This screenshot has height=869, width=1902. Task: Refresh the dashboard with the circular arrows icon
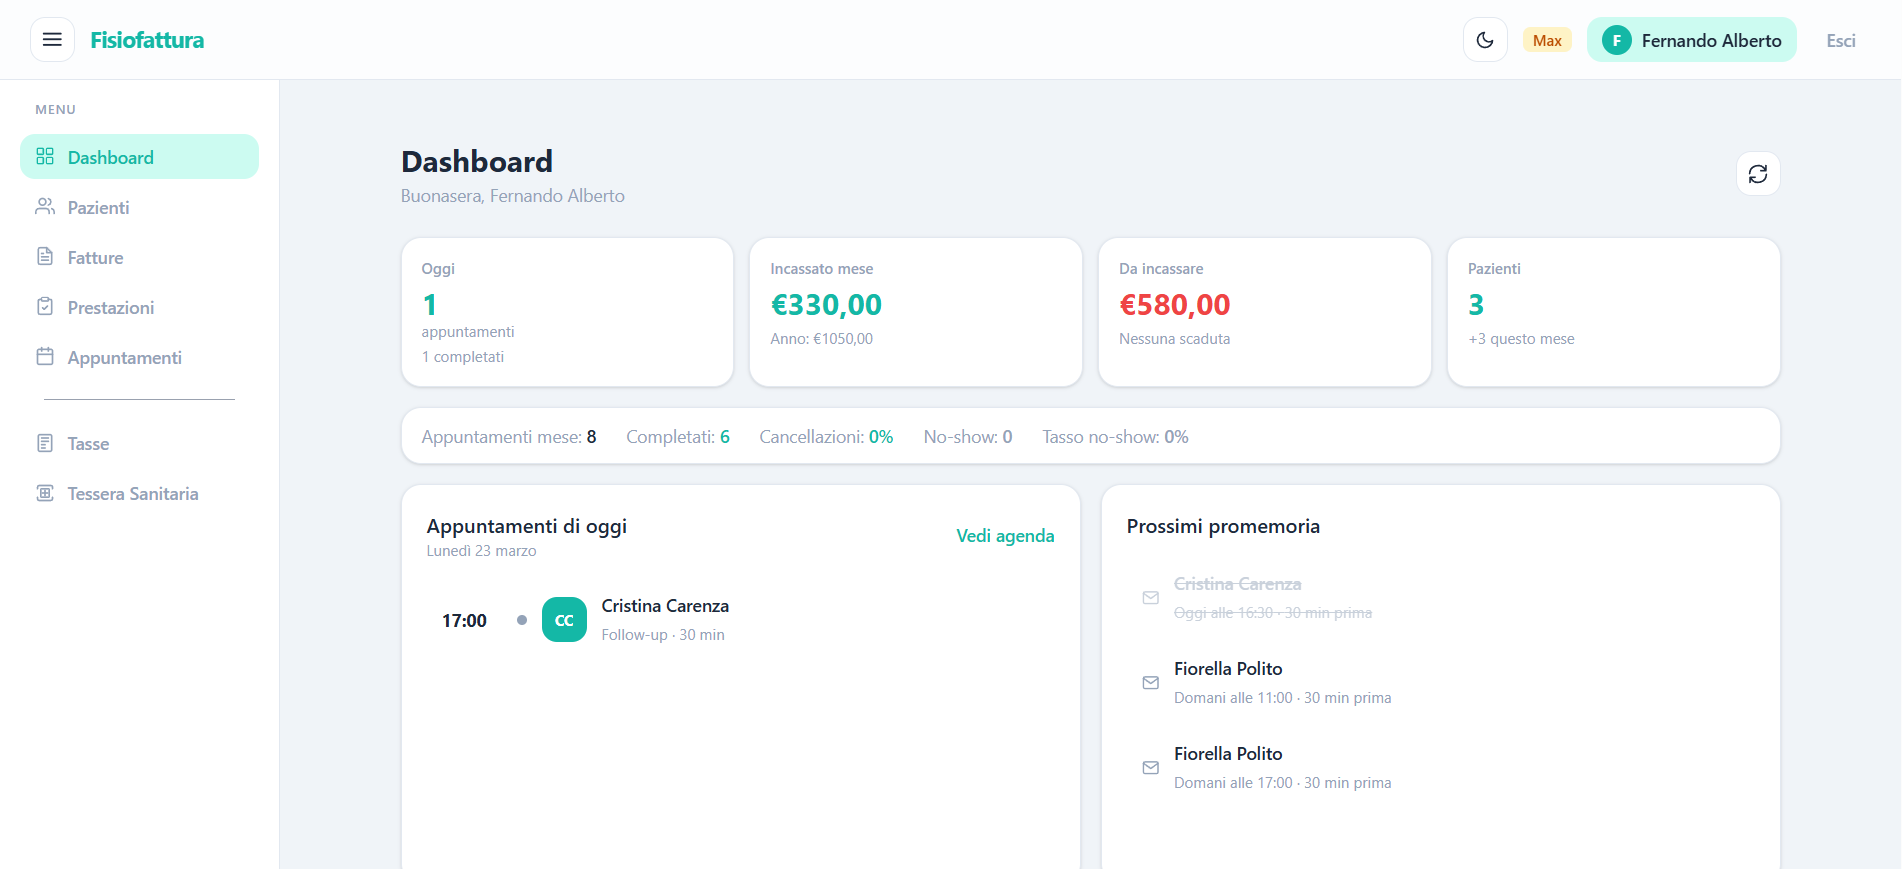[1758, 173]
